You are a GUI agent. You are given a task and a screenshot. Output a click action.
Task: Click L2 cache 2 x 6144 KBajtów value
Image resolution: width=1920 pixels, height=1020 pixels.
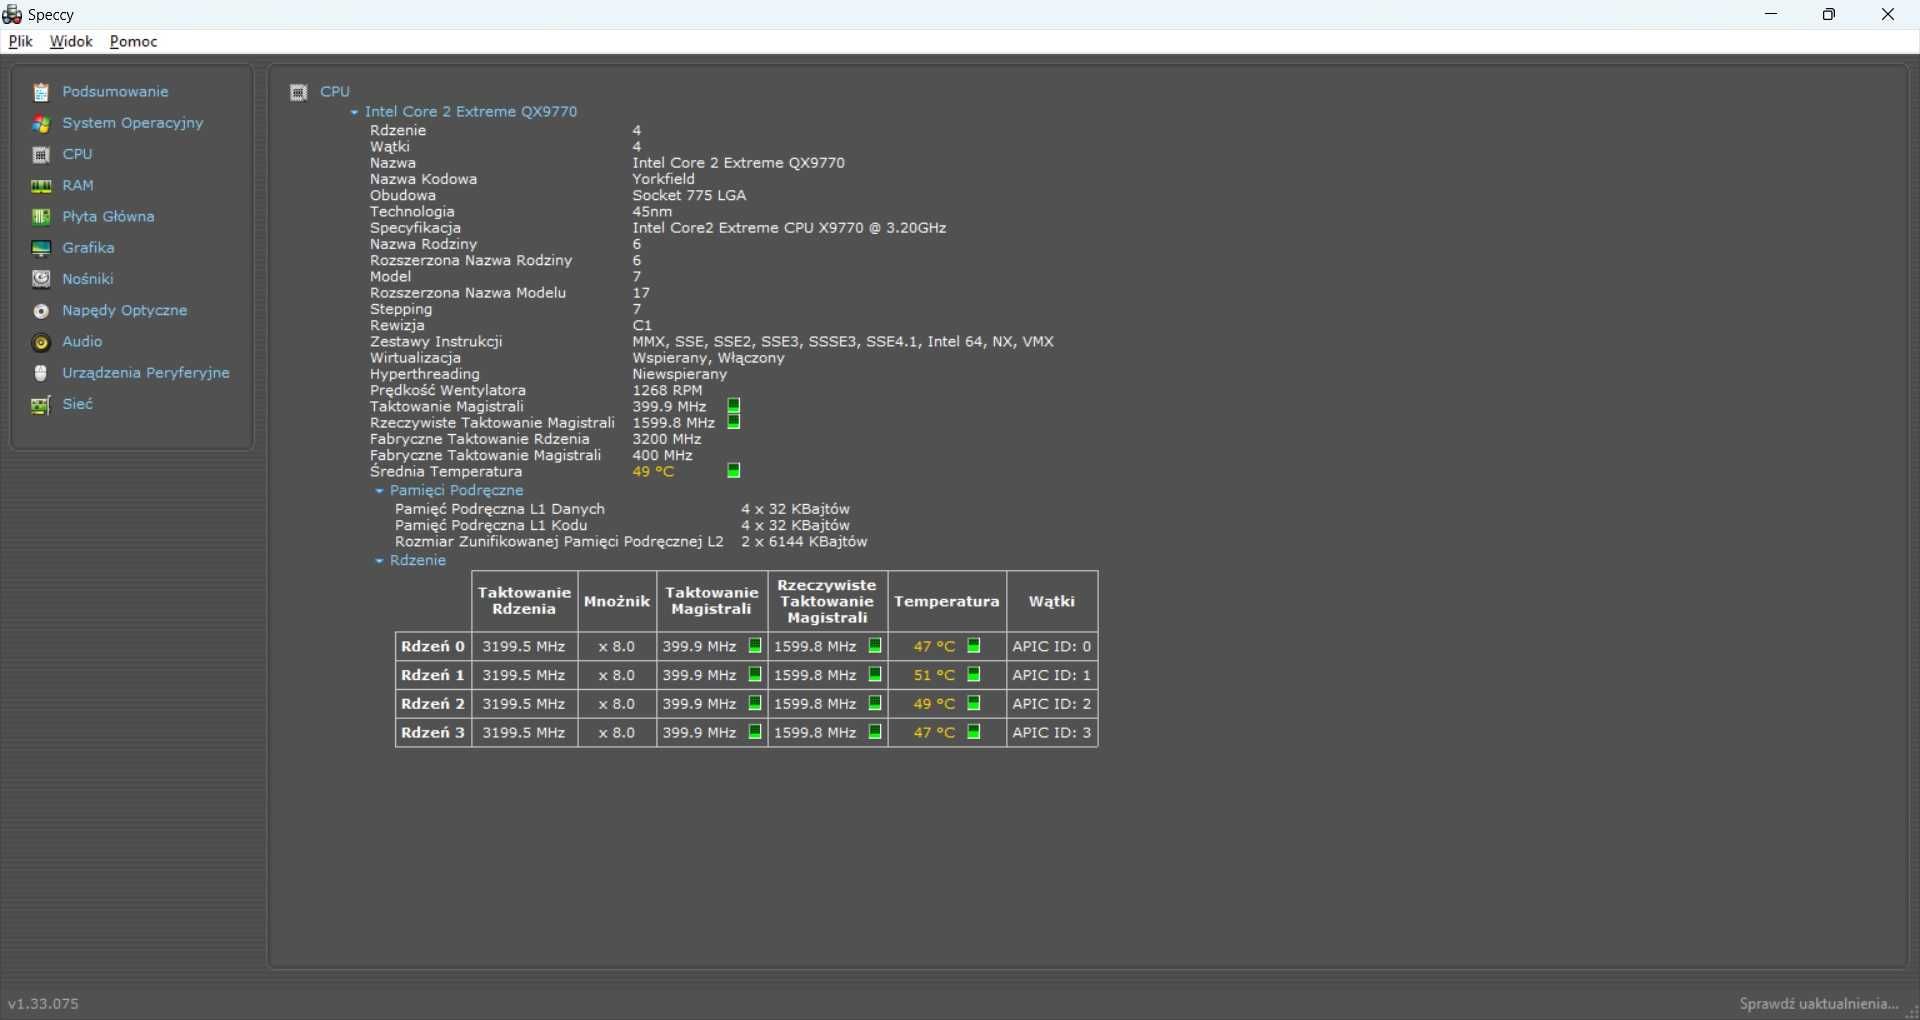(x=804, y=541)
